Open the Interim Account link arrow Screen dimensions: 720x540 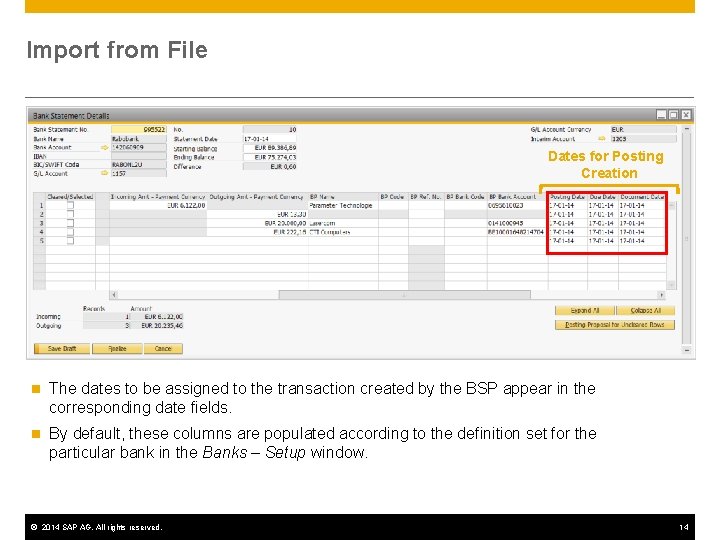coord(602,138)
